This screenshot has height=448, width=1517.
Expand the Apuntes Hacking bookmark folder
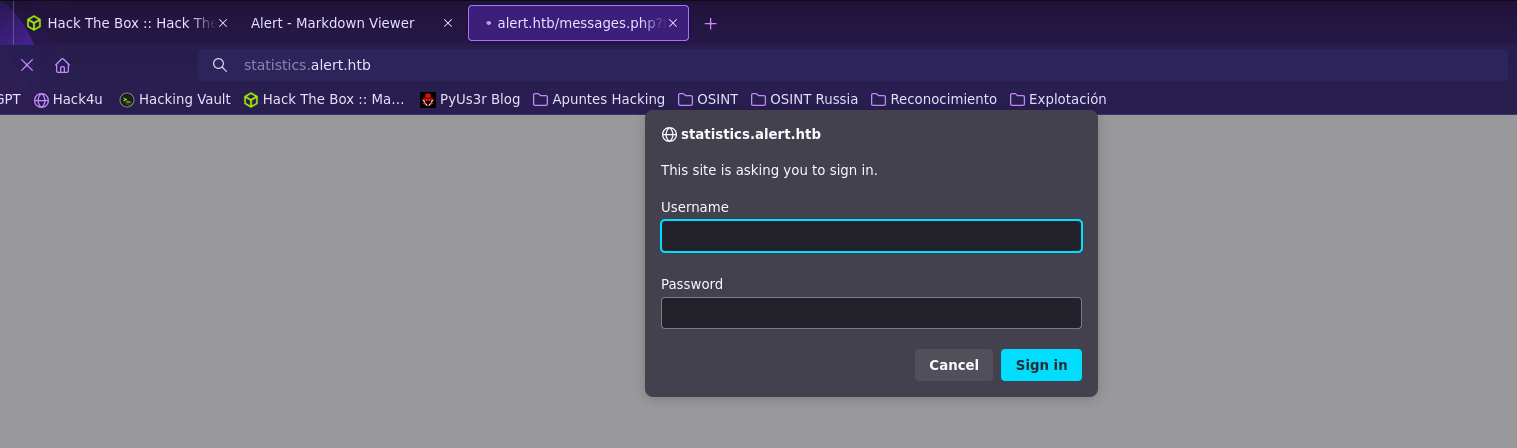click(x=599, y=99)
